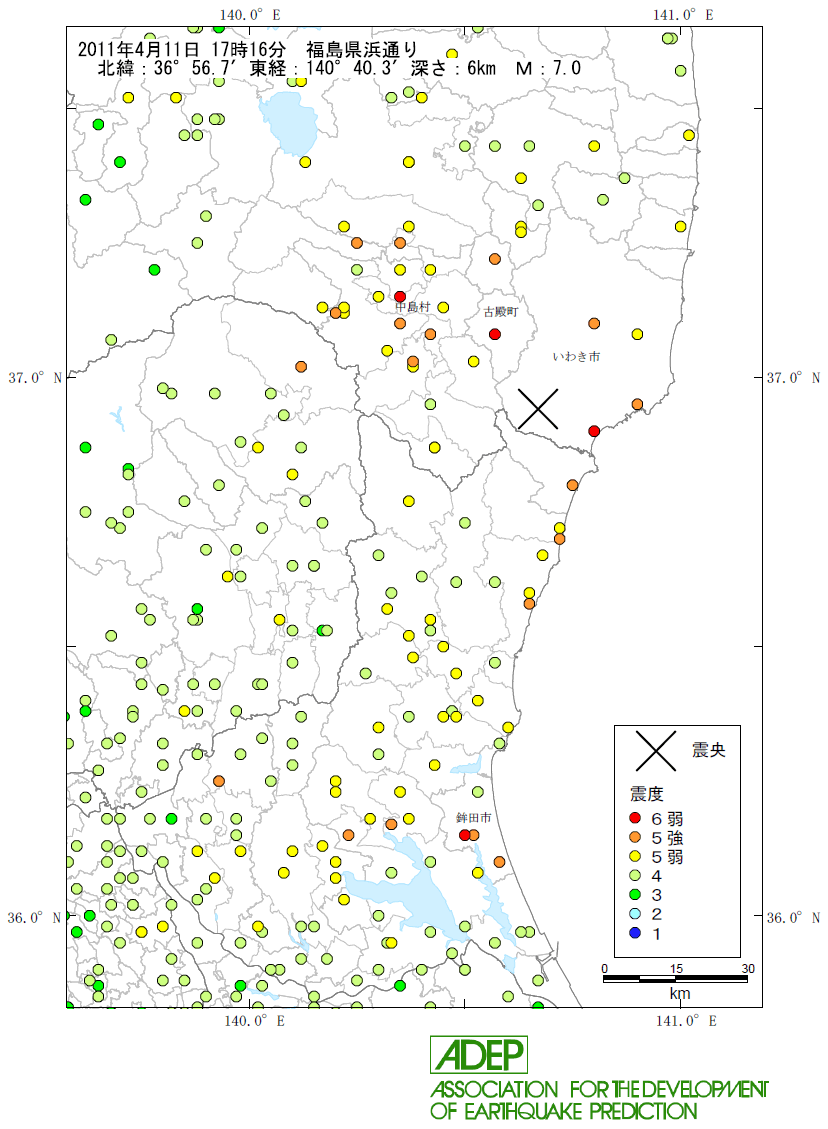This screenshot has height=1129, width=828.
Task: Click the red station dot under 古殿町 label
Action: 495,334
